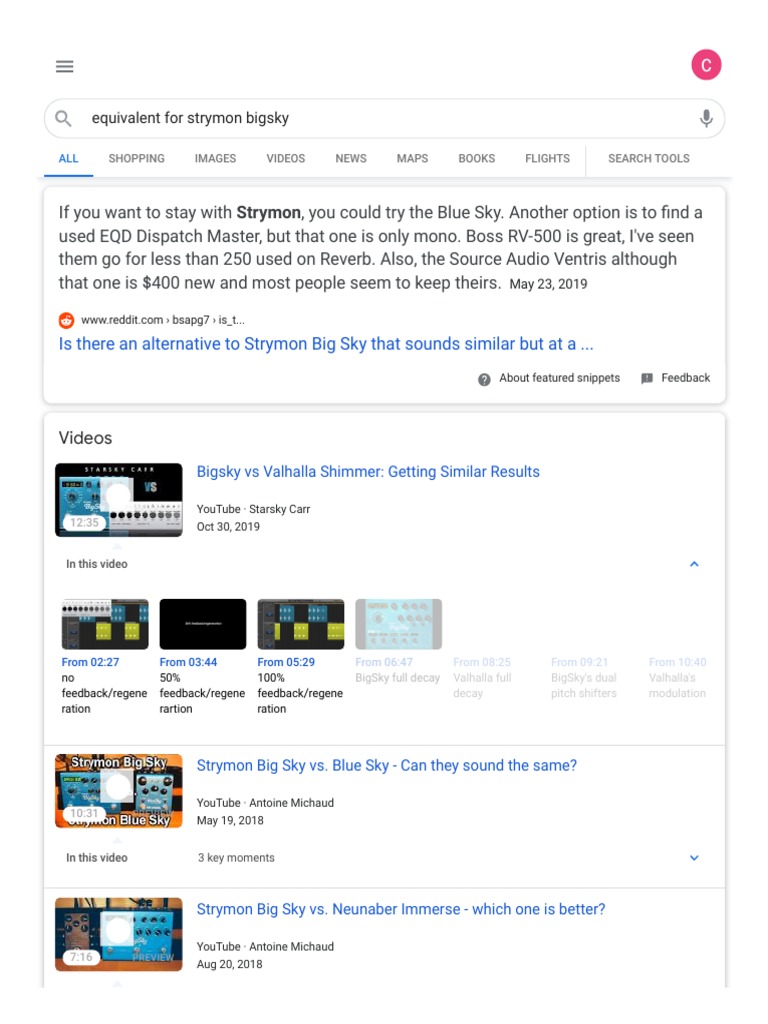Click the Reddit favicon in featured snippet
Image resolution: width=768 pixels, height=1024 pixels.
click(67, 320)
